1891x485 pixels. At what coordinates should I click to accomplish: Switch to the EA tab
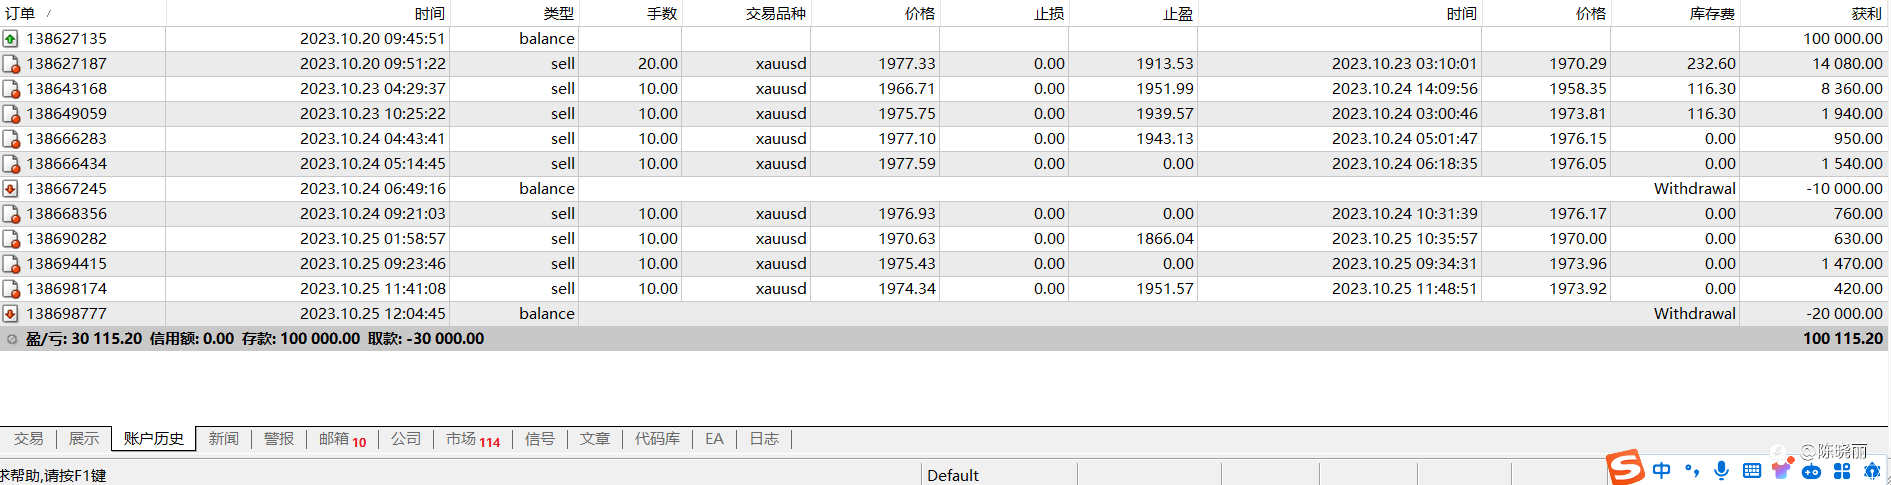click(714, 439)
